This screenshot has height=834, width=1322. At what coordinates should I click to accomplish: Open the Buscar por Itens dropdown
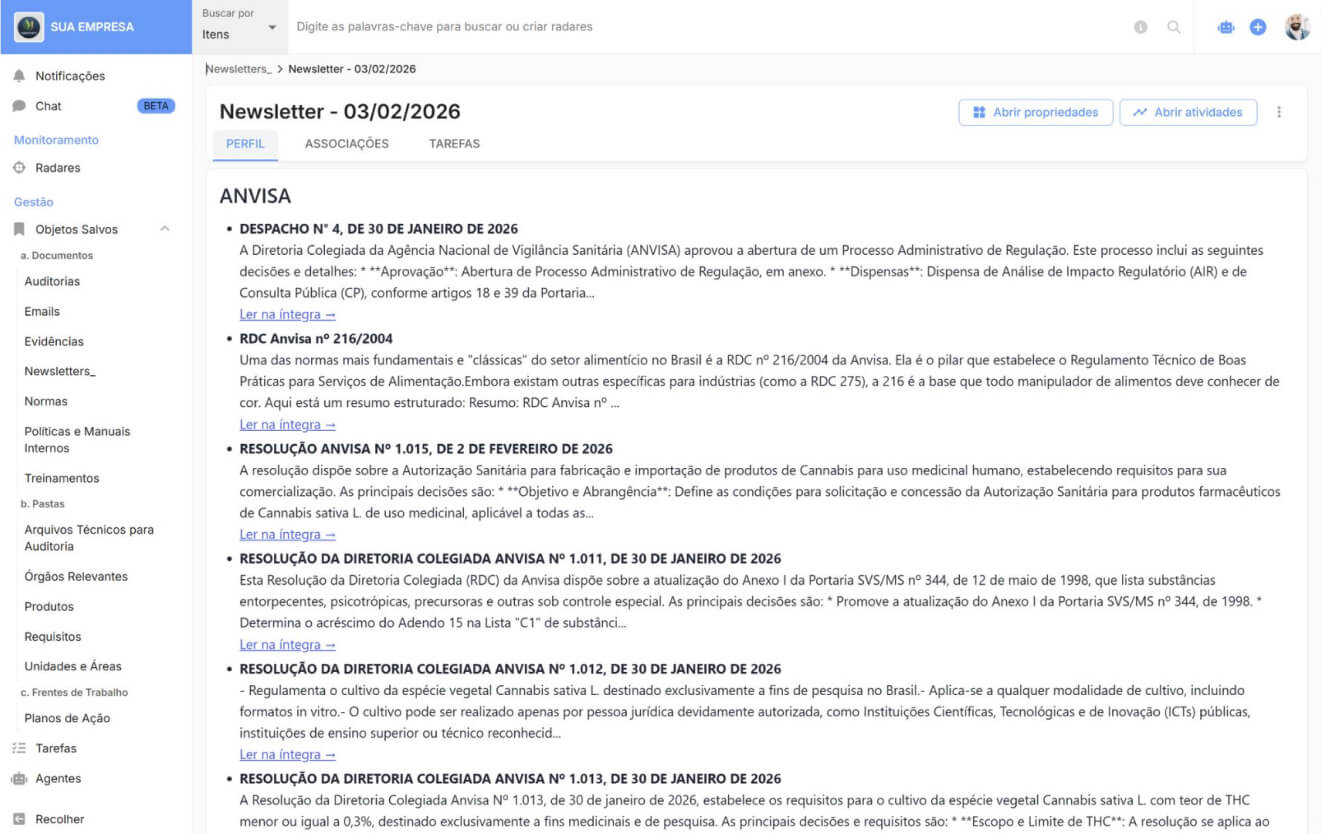[x=240, y=27]
